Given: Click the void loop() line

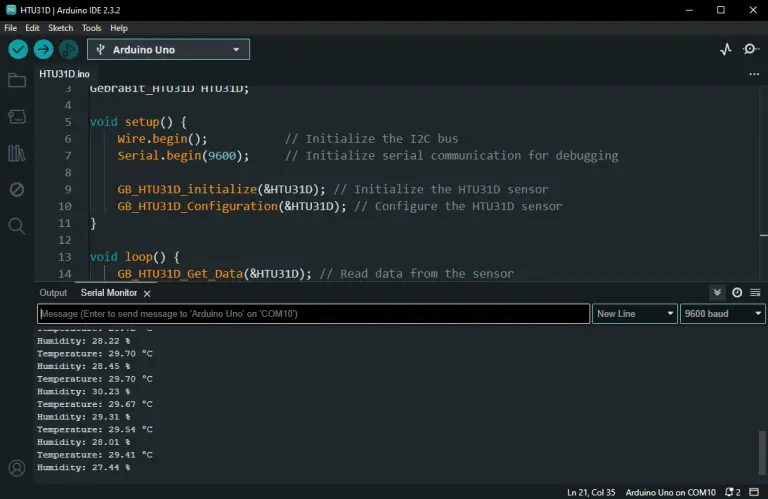Looking at the screenshot, I should (135, 257).
